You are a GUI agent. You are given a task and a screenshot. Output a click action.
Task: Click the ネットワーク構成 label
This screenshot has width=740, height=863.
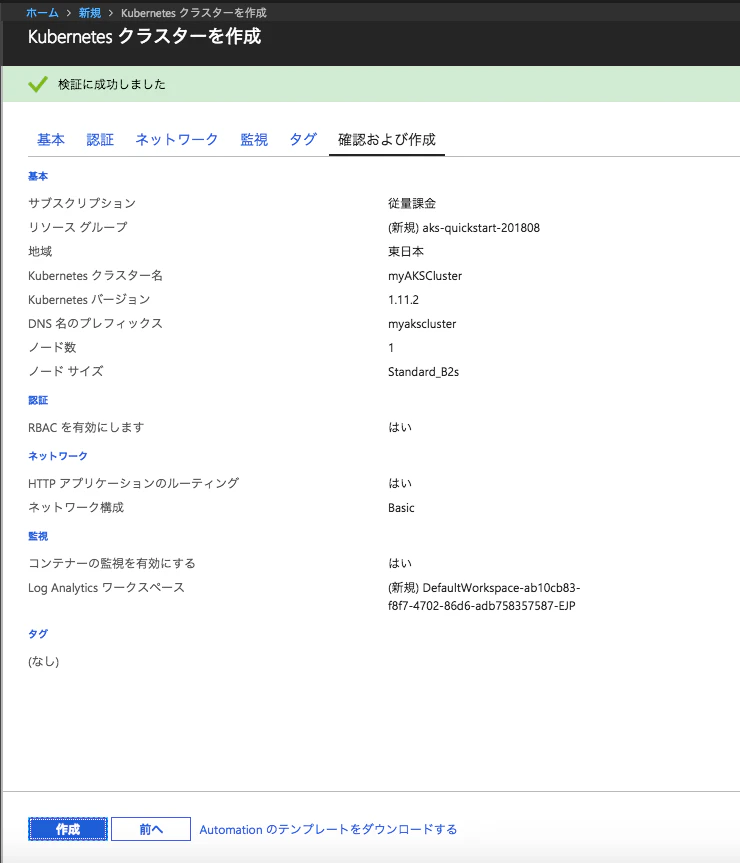pos(76,507)
